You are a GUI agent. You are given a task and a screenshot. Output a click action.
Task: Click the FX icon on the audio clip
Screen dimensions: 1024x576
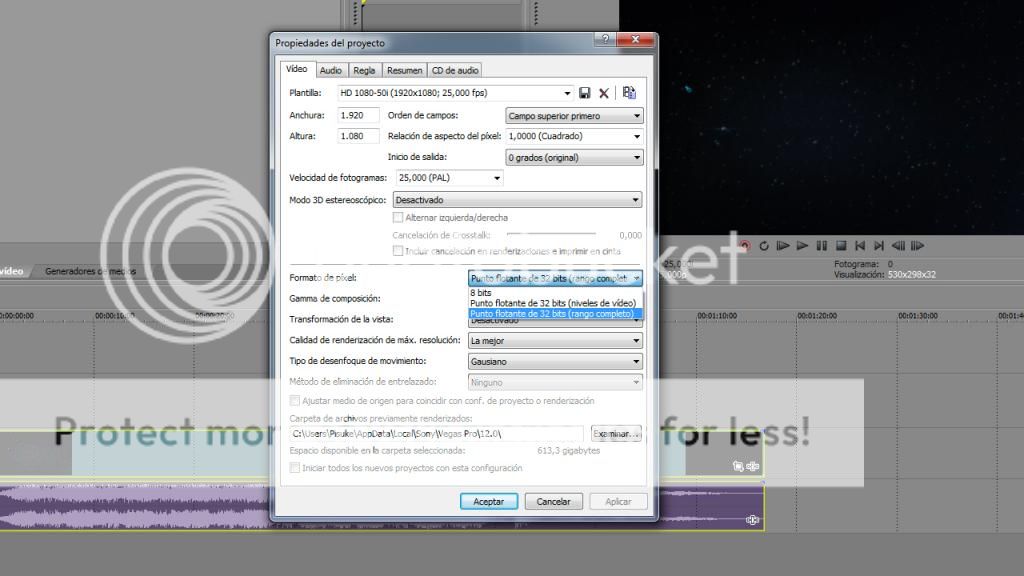[x=752, y=520]
